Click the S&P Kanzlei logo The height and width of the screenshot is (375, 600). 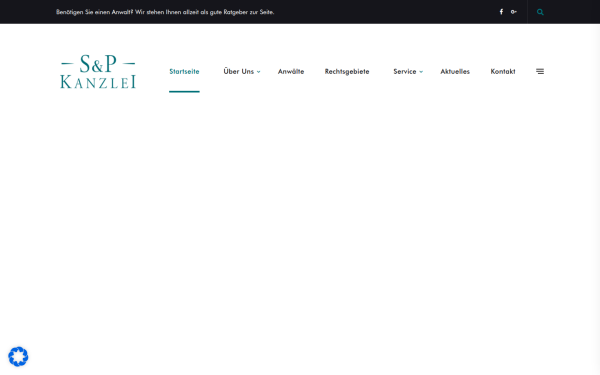[x=98, y=72]
